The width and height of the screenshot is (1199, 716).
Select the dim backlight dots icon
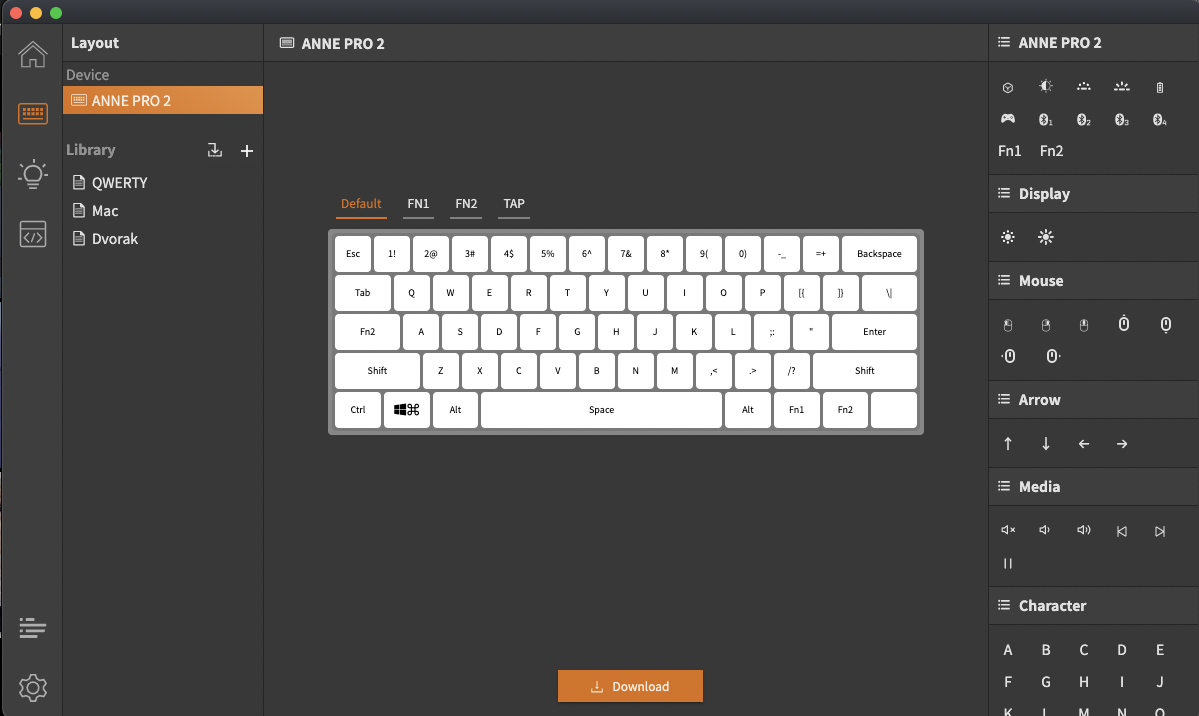coord(1084,86)
